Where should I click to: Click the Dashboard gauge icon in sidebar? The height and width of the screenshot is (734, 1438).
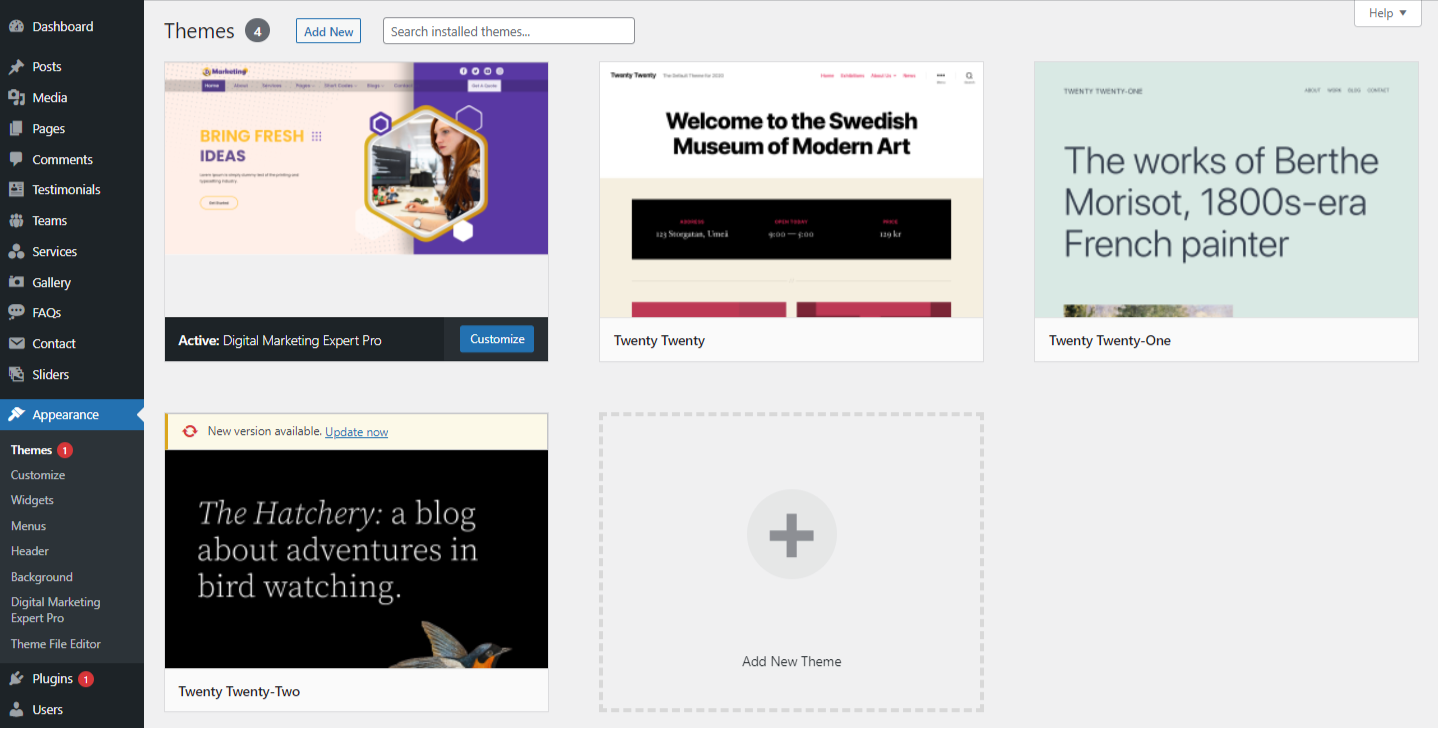point(16,27)
